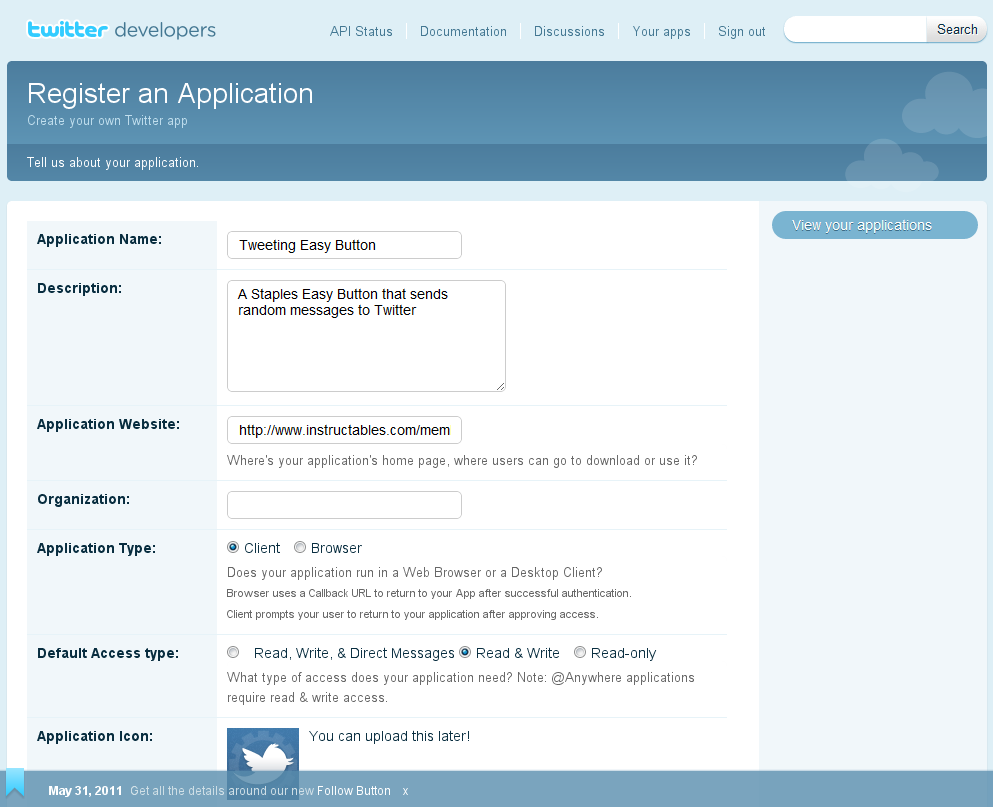Focus the search input box

coord(856,30)
